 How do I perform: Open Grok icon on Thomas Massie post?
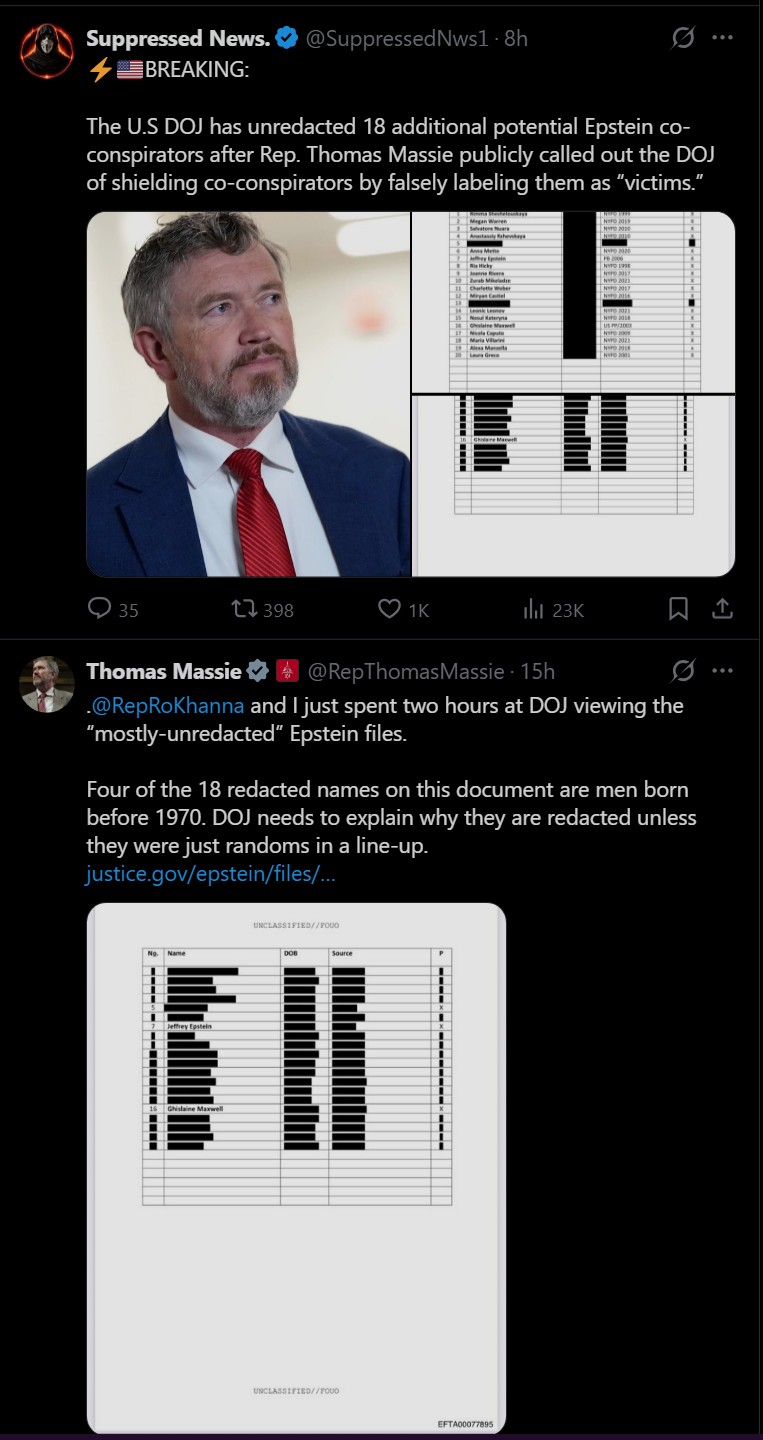[683, 670]
